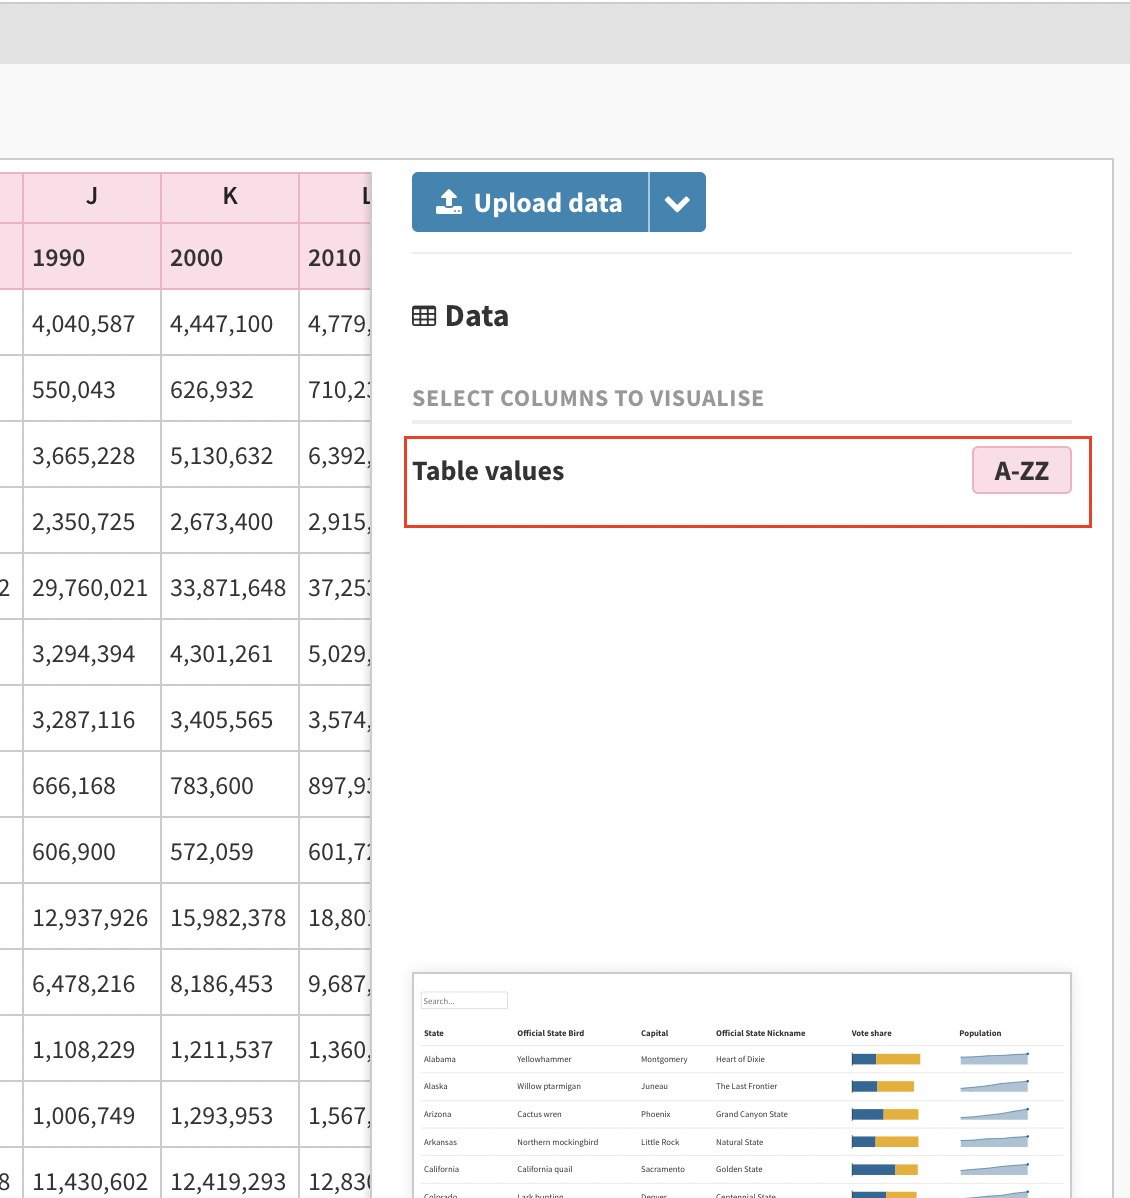1130x1198 pixels.
Task: Click the SELECT COLUMNS TO VISUALISE heading
Action: 588,398
